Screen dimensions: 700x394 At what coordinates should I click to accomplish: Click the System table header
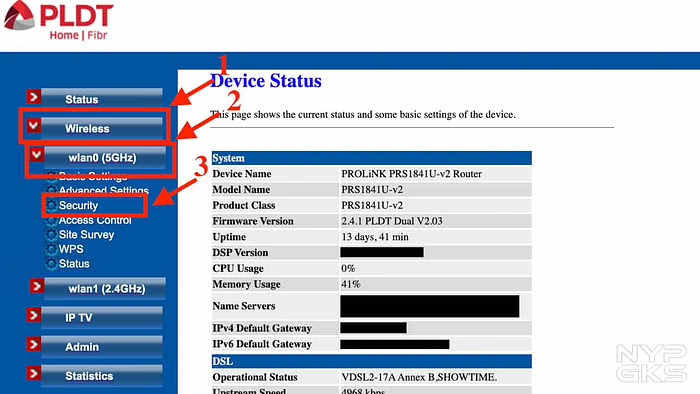pos(371,158)
